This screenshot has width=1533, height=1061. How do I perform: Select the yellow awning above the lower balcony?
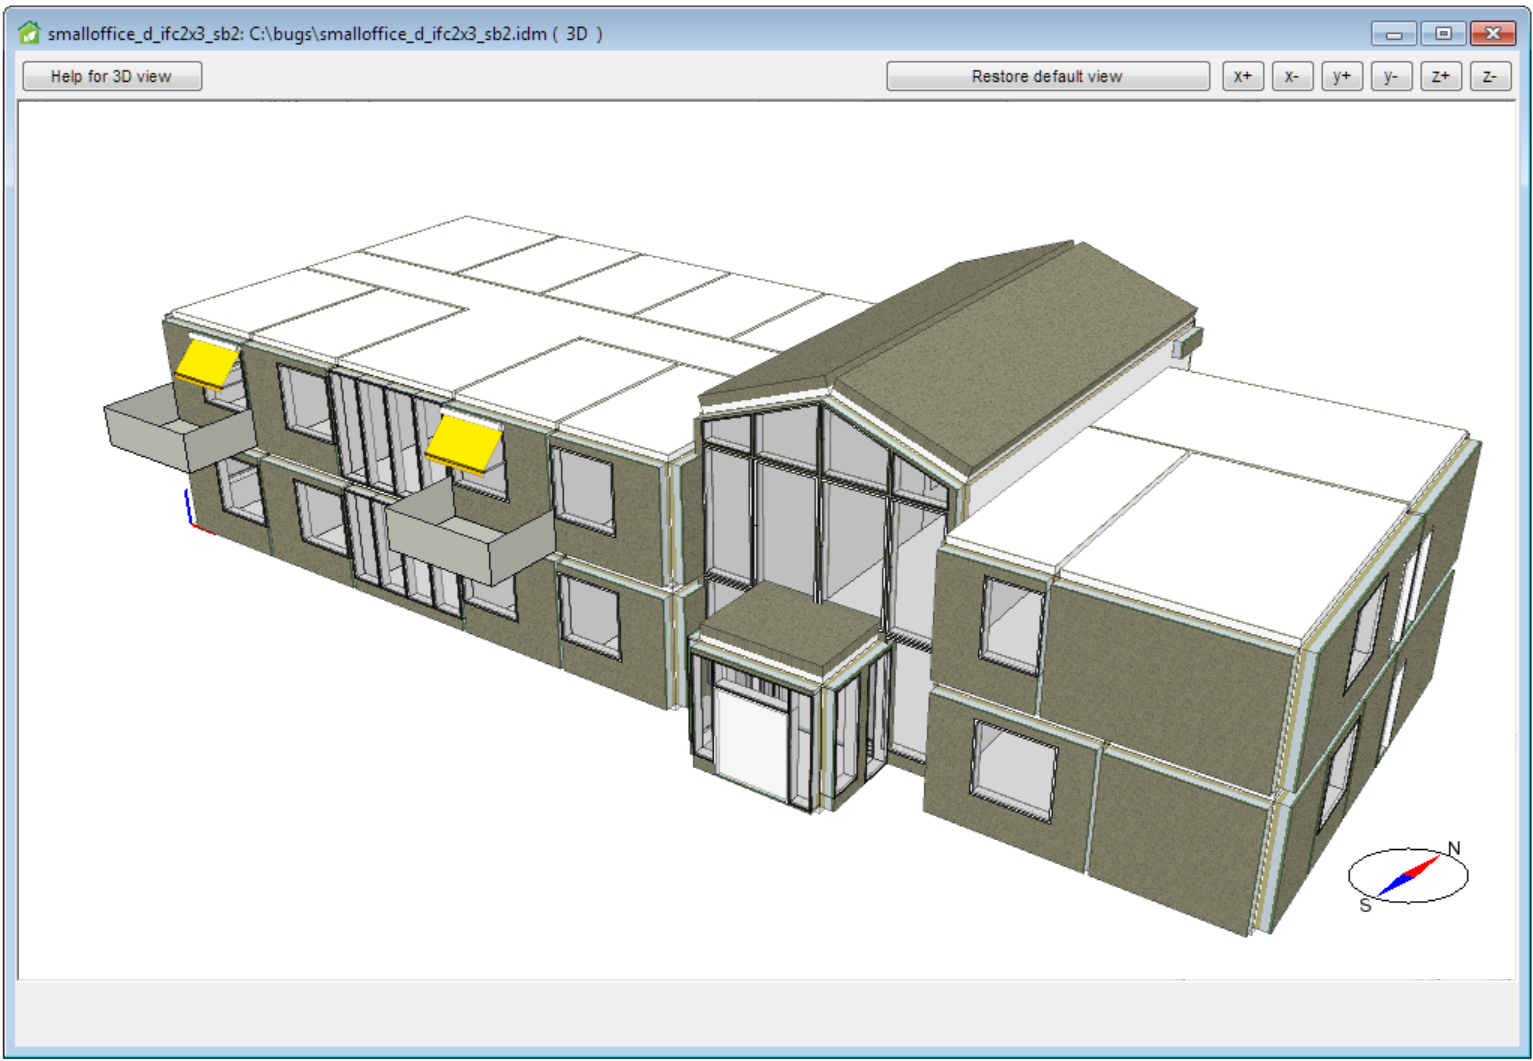pos(463,443)
